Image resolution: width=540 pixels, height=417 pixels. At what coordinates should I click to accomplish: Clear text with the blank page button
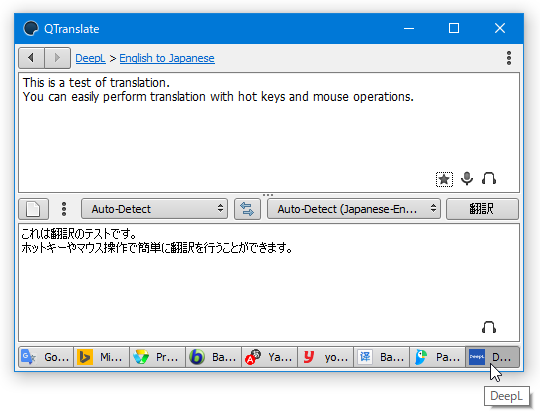coord(33,209)
